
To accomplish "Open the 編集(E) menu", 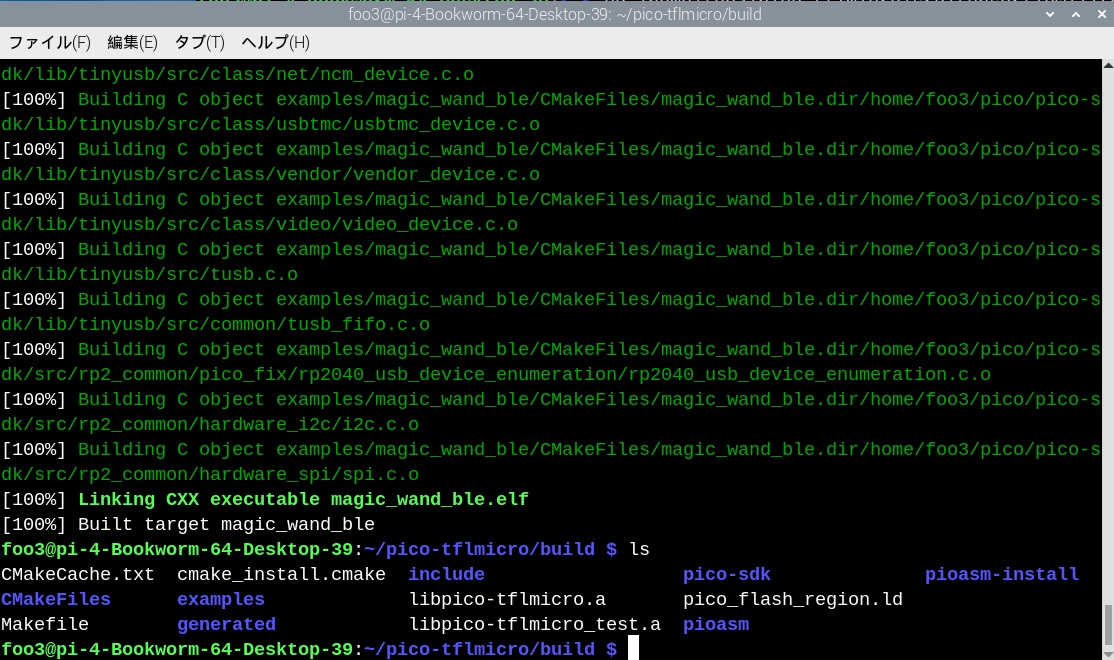I will (x=132, y=42).
